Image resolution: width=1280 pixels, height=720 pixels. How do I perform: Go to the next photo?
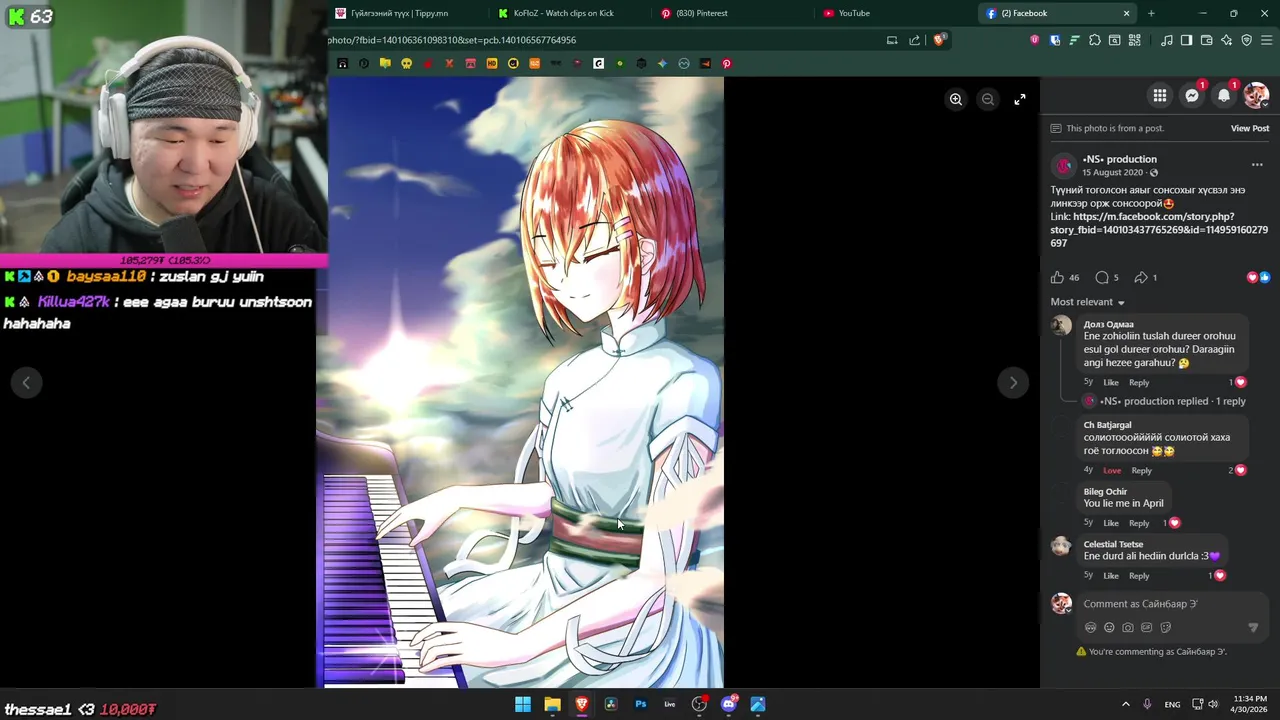coord(1013,382)
